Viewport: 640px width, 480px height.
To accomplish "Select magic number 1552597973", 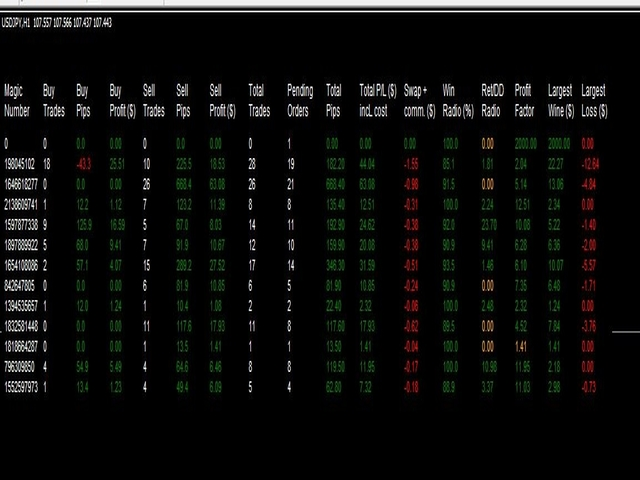I will [x=21, y=387].
